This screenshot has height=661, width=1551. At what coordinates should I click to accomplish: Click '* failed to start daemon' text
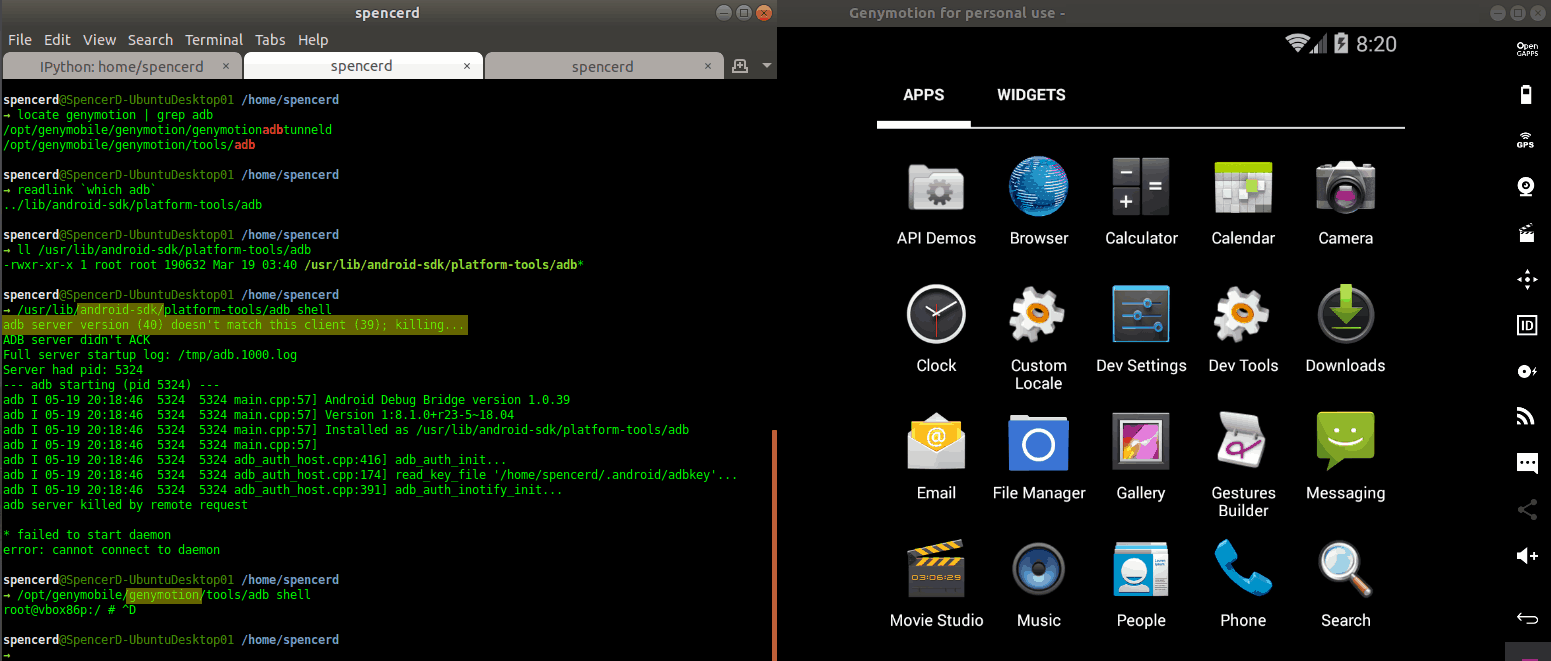click(x=87, y=535)
